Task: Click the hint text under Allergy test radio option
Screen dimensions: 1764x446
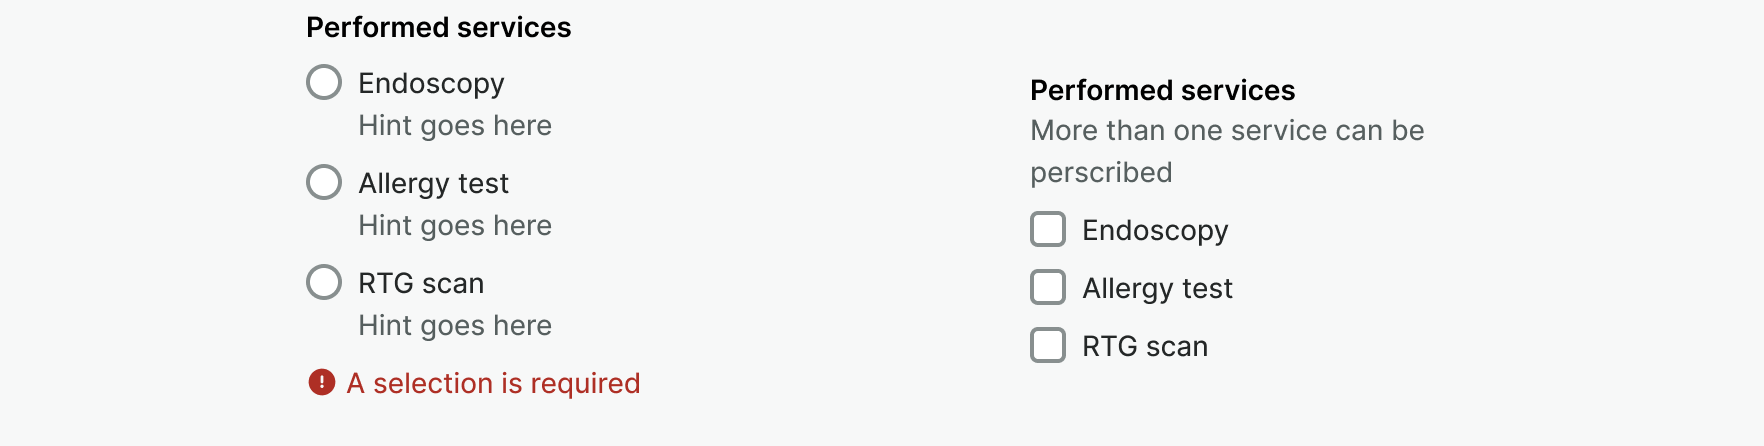Action: [455, 225]
